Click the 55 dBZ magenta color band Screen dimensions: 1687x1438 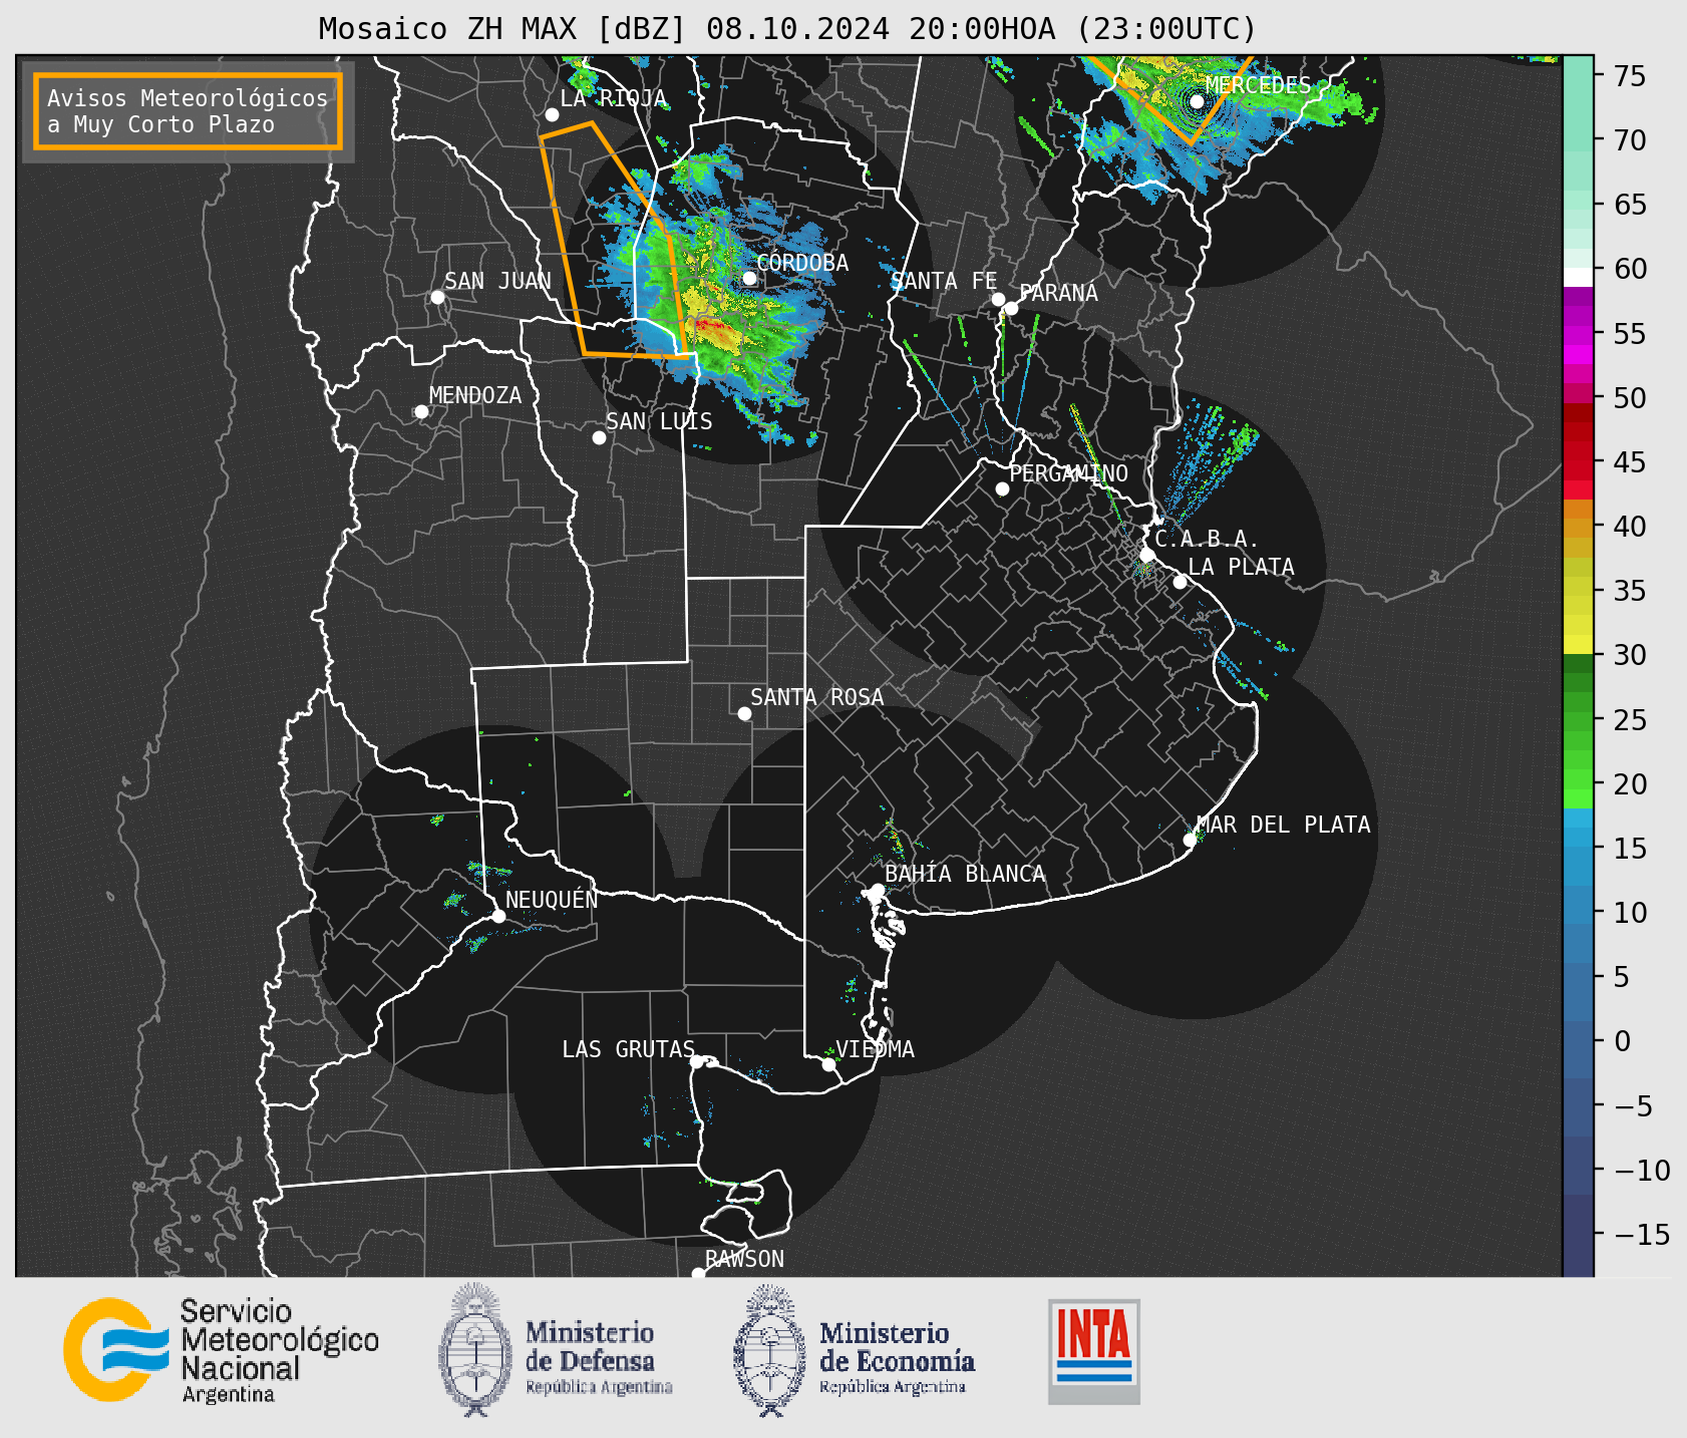[1577, 334]
